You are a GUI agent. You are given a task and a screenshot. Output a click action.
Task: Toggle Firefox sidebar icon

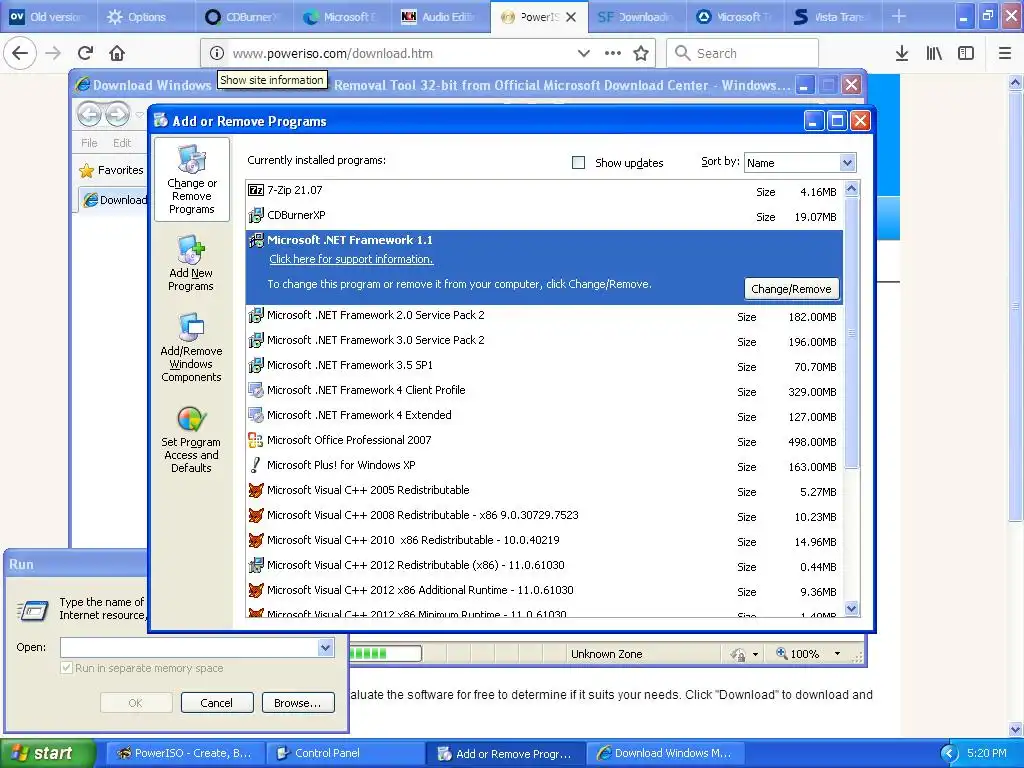[x=966, y=53]
